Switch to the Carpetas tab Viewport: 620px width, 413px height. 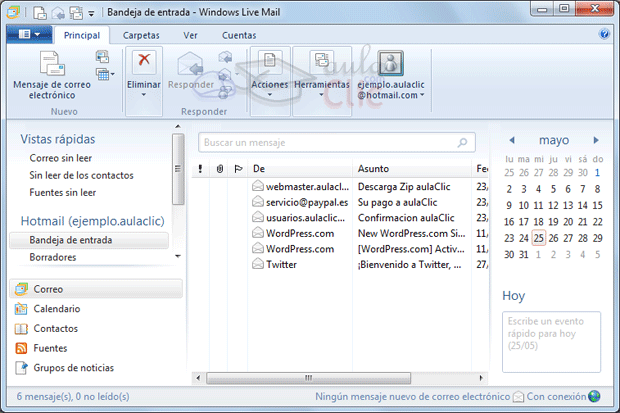(141, 35)
